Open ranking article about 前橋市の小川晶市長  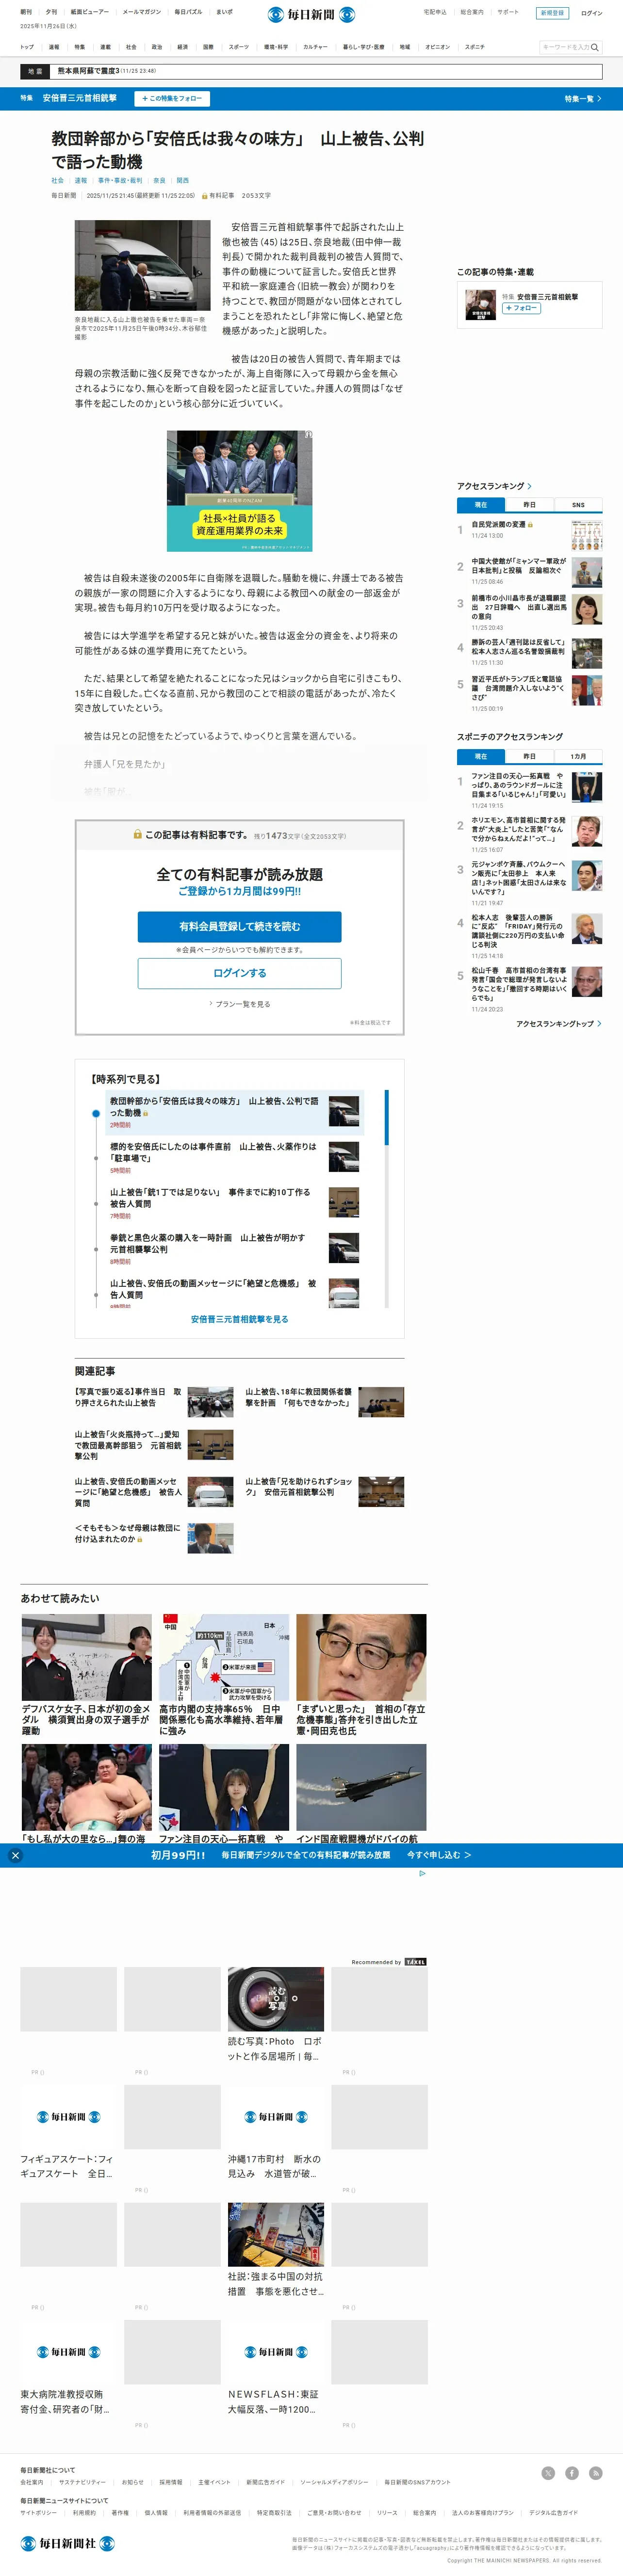point(518,607)
